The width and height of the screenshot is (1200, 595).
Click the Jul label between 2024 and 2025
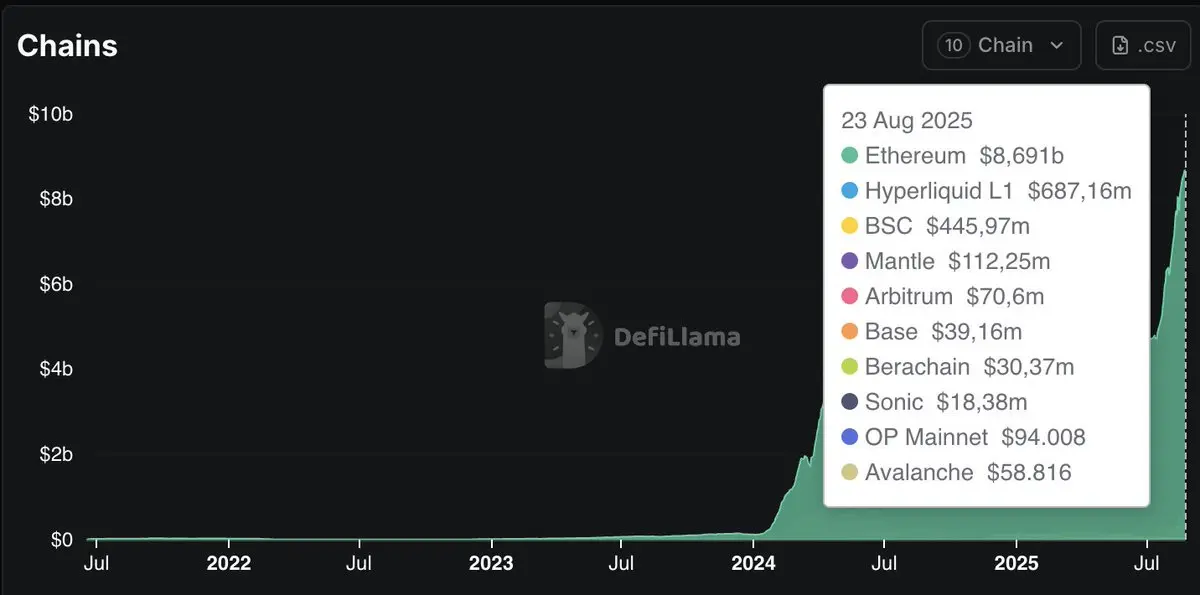884,564
